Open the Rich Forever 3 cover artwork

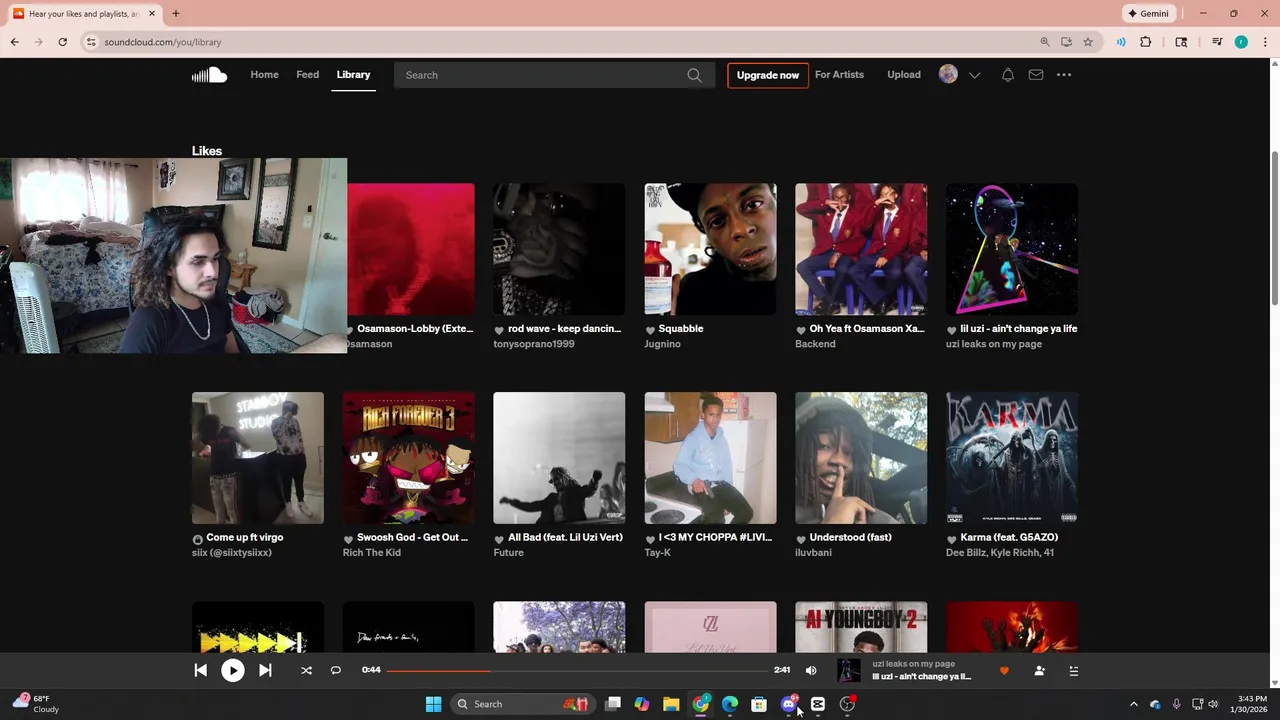[408, 458]
